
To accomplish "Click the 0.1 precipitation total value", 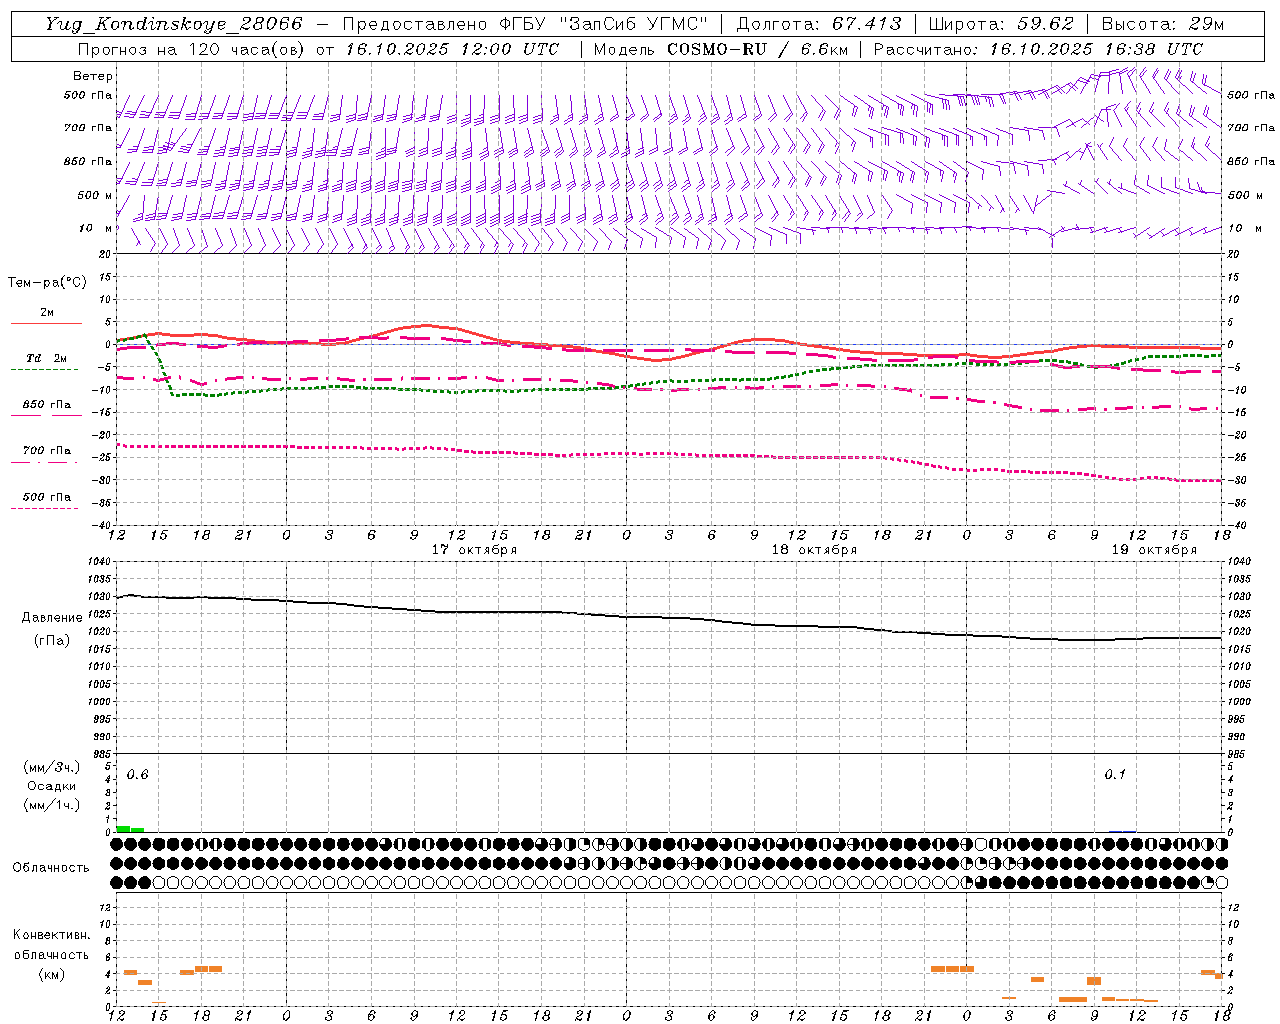I will point(1115,775).
